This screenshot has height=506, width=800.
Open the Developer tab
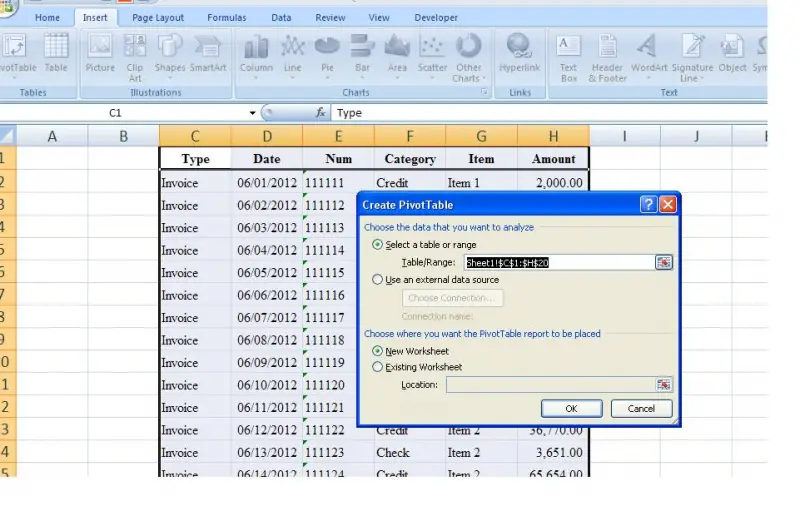tap(436, 17)
